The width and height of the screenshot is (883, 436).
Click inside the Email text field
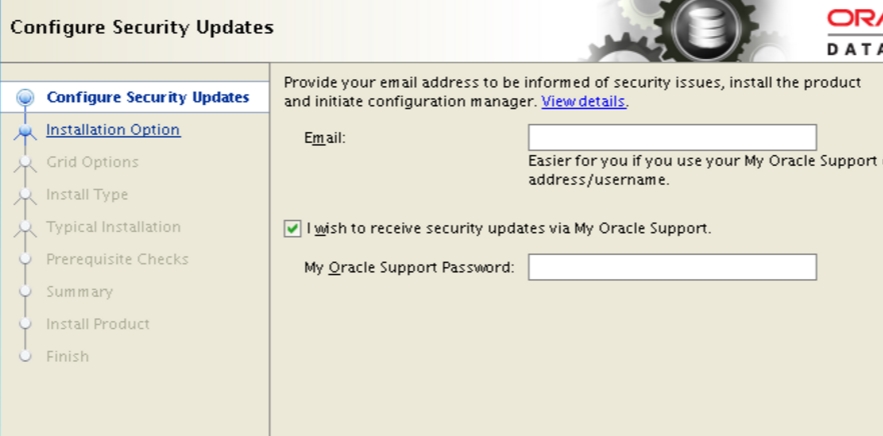click(x=672, y=137)
